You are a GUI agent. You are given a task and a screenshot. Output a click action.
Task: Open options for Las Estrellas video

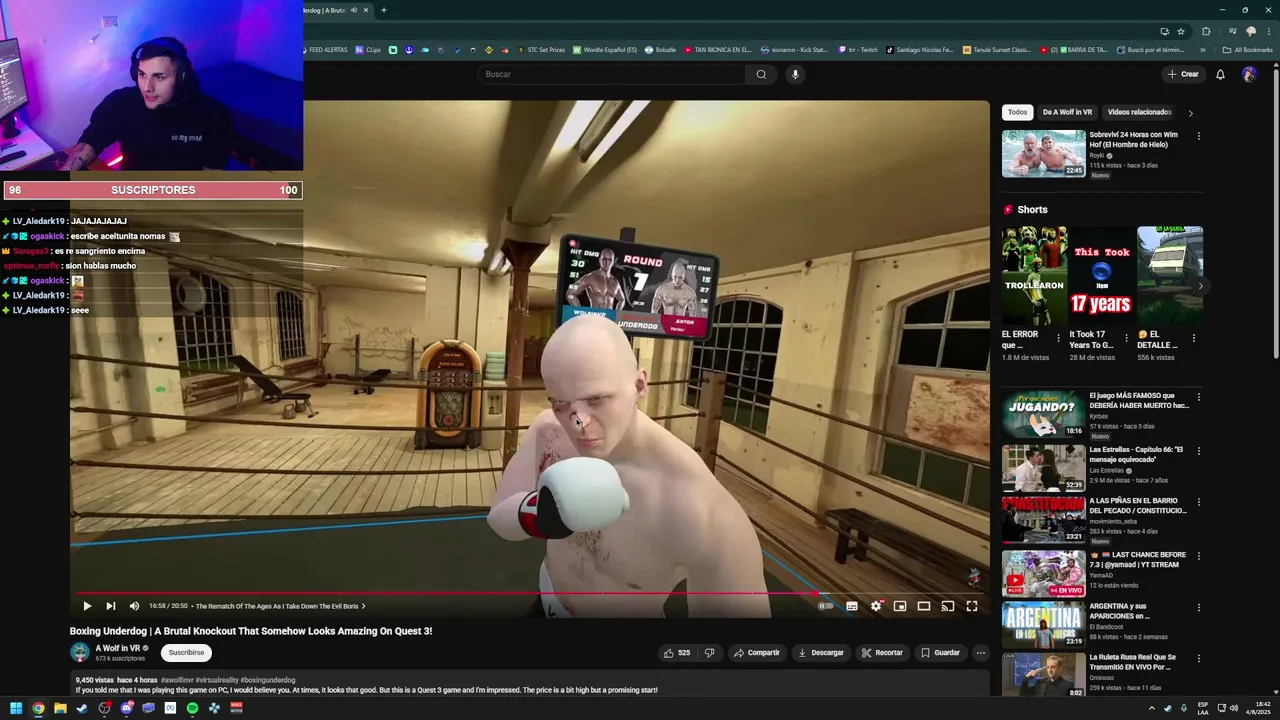(x=1198, y=451)
